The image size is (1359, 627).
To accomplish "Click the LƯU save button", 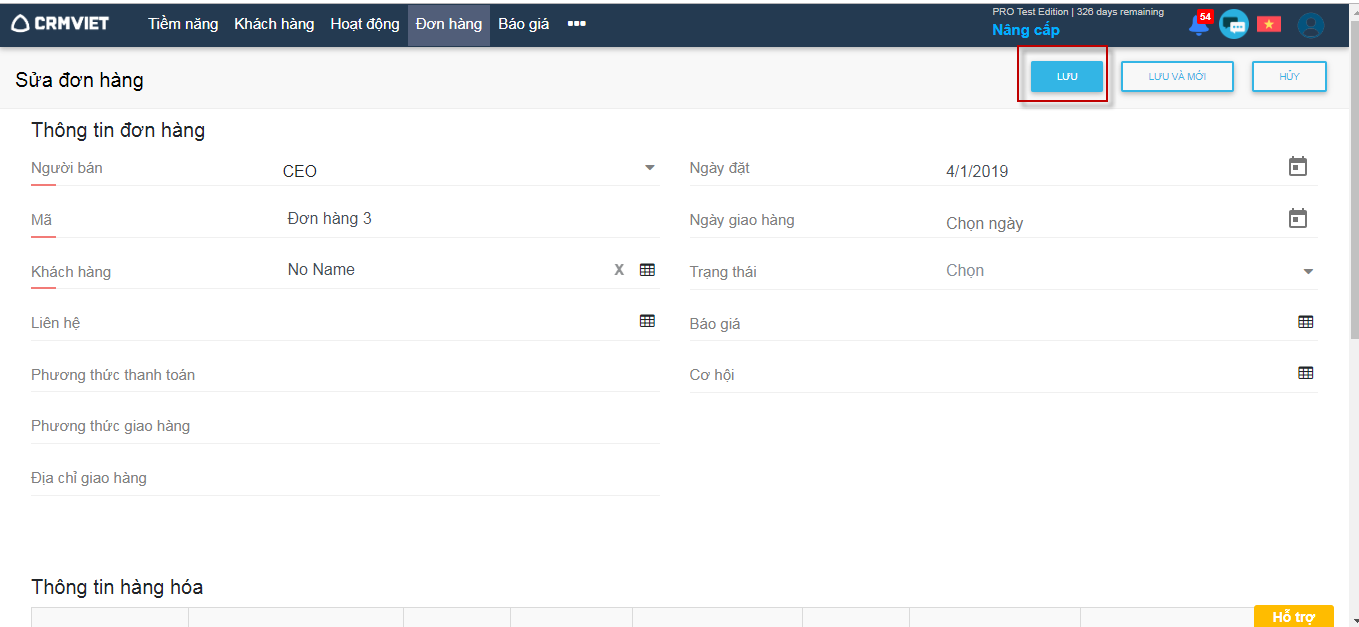I will 1067,77.
